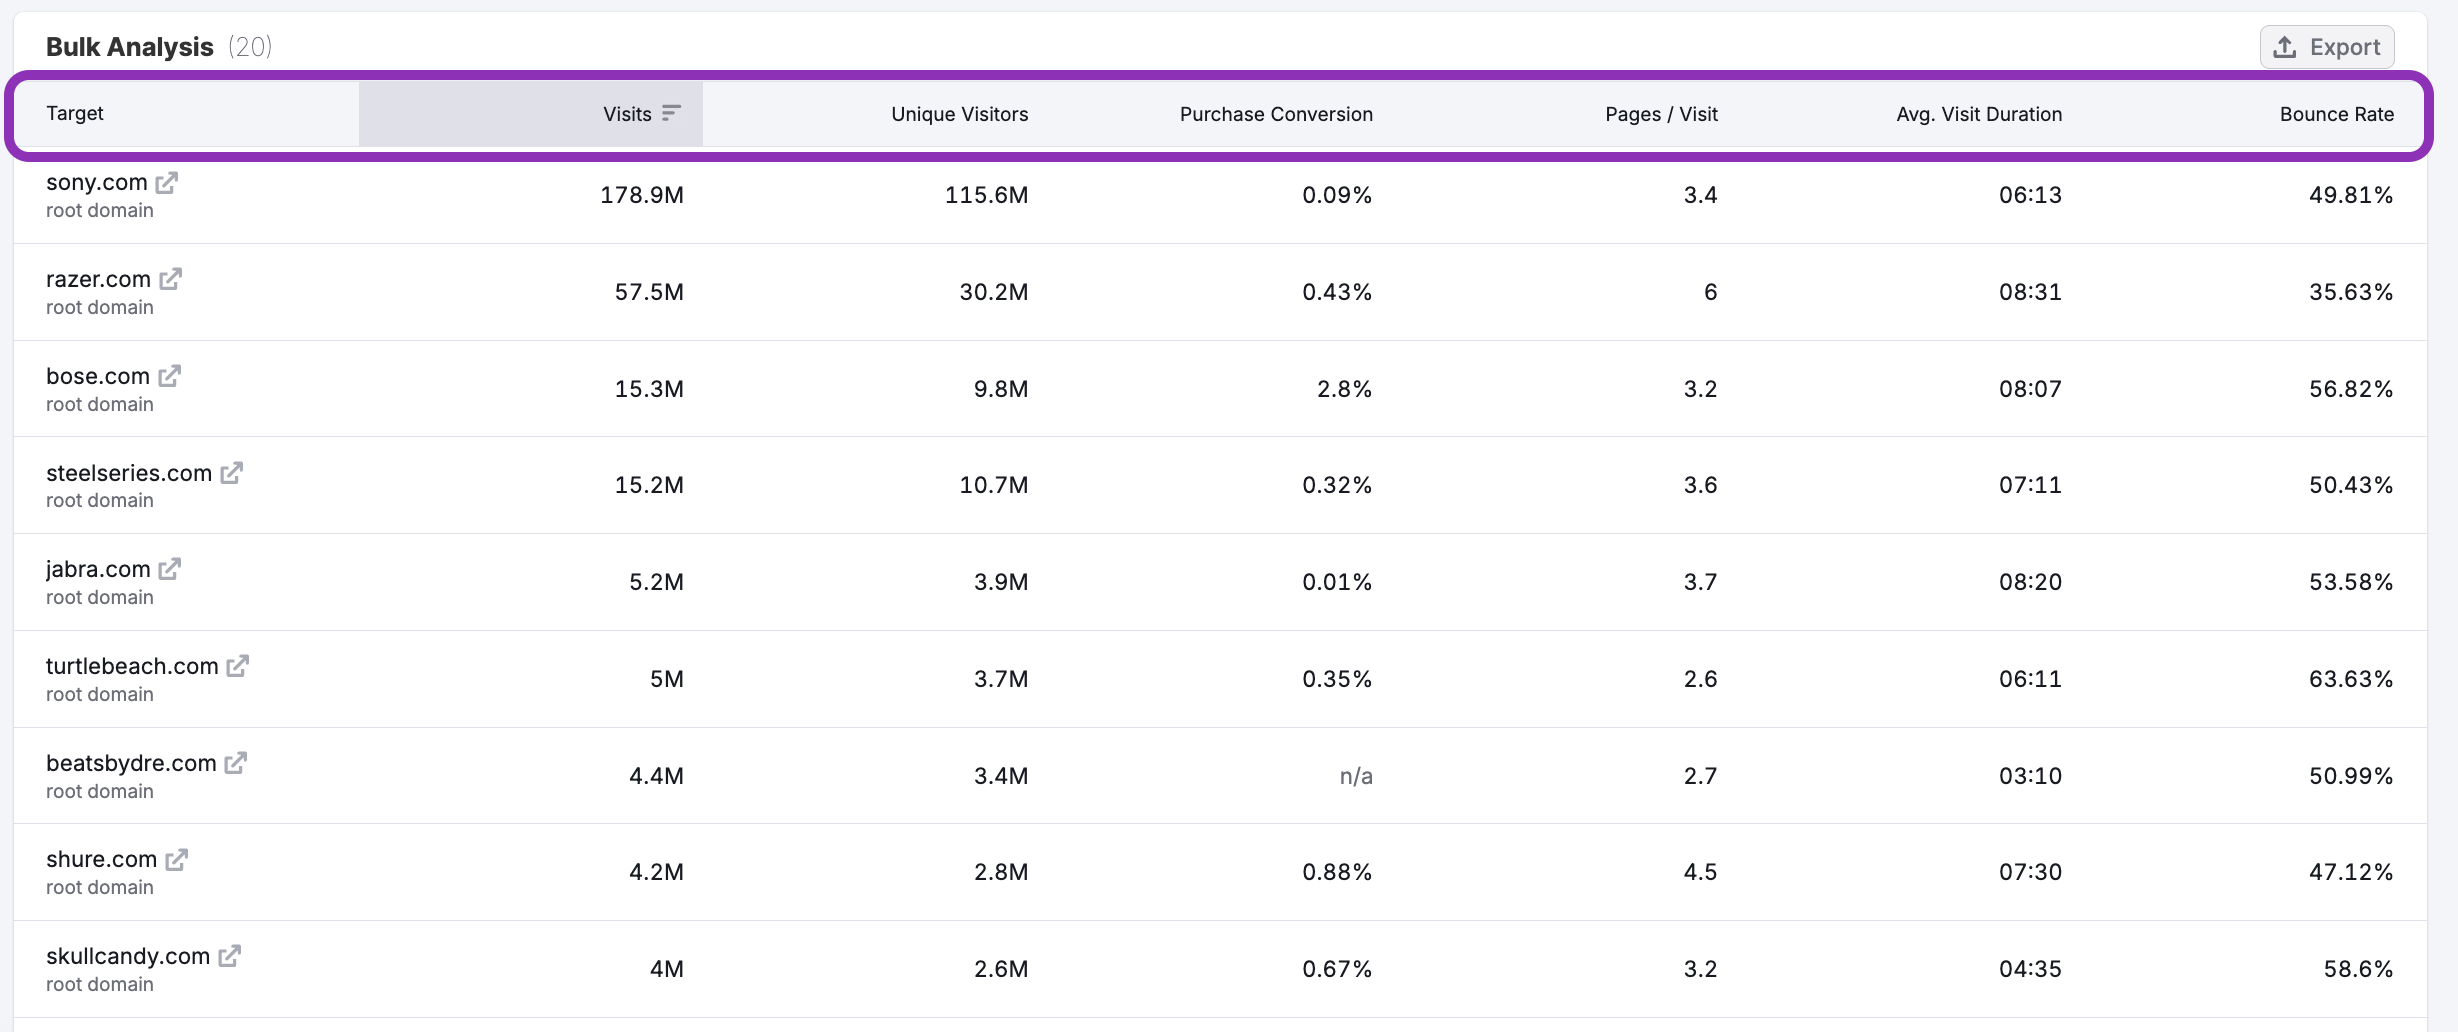The height and width of the screenshot is (1032, 2458).
Task: Click the upload icon inside the Export button
Action: 2285,46
